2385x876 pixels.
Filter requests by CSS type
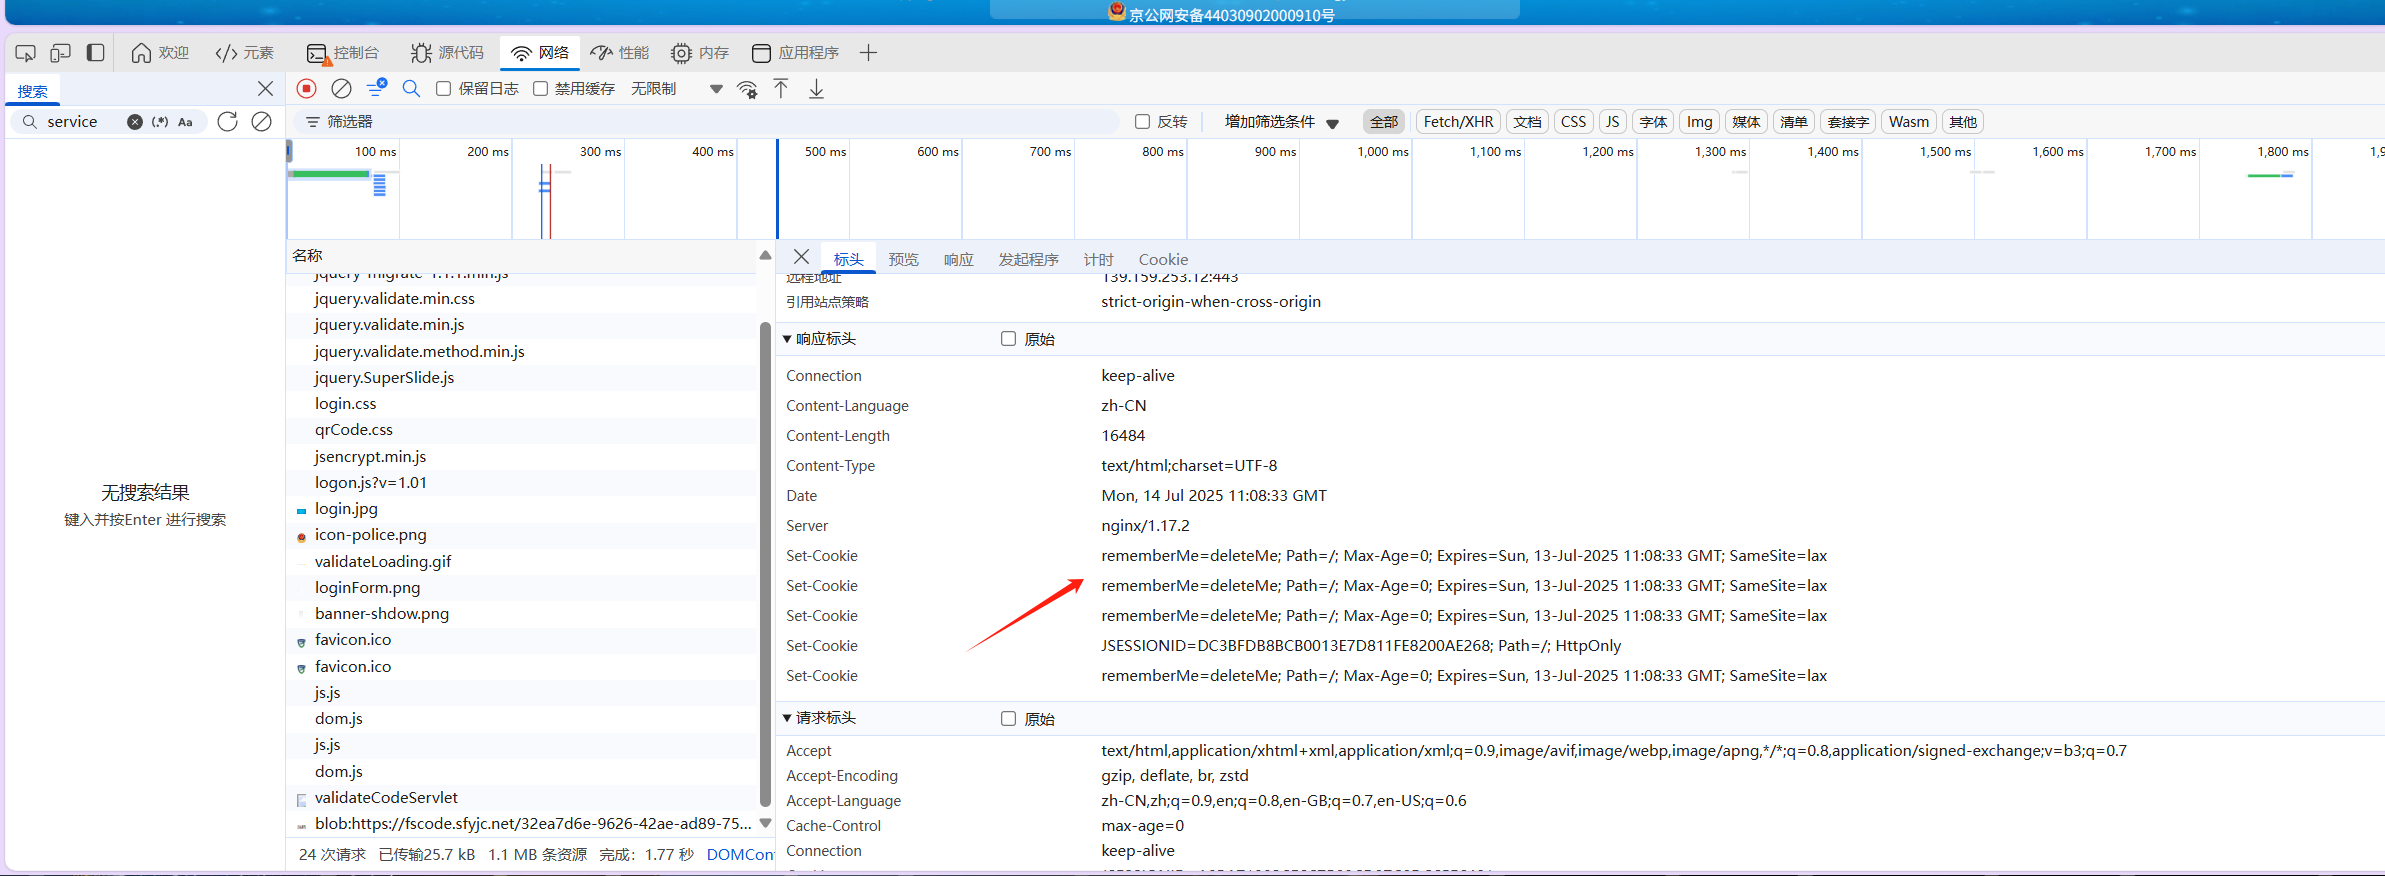pyautogui.click(x=1573, y=122)
